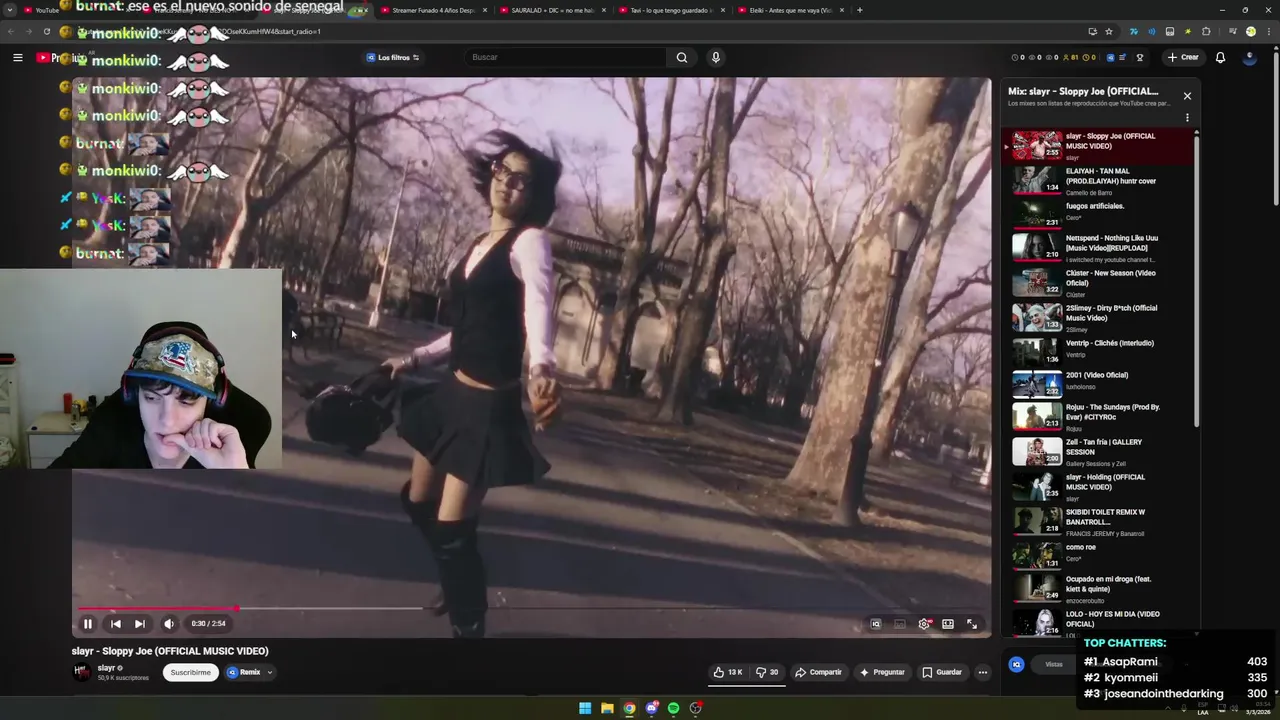Skip to the next video
Screen dimensions: 1280x720
(x=139, y=623)
